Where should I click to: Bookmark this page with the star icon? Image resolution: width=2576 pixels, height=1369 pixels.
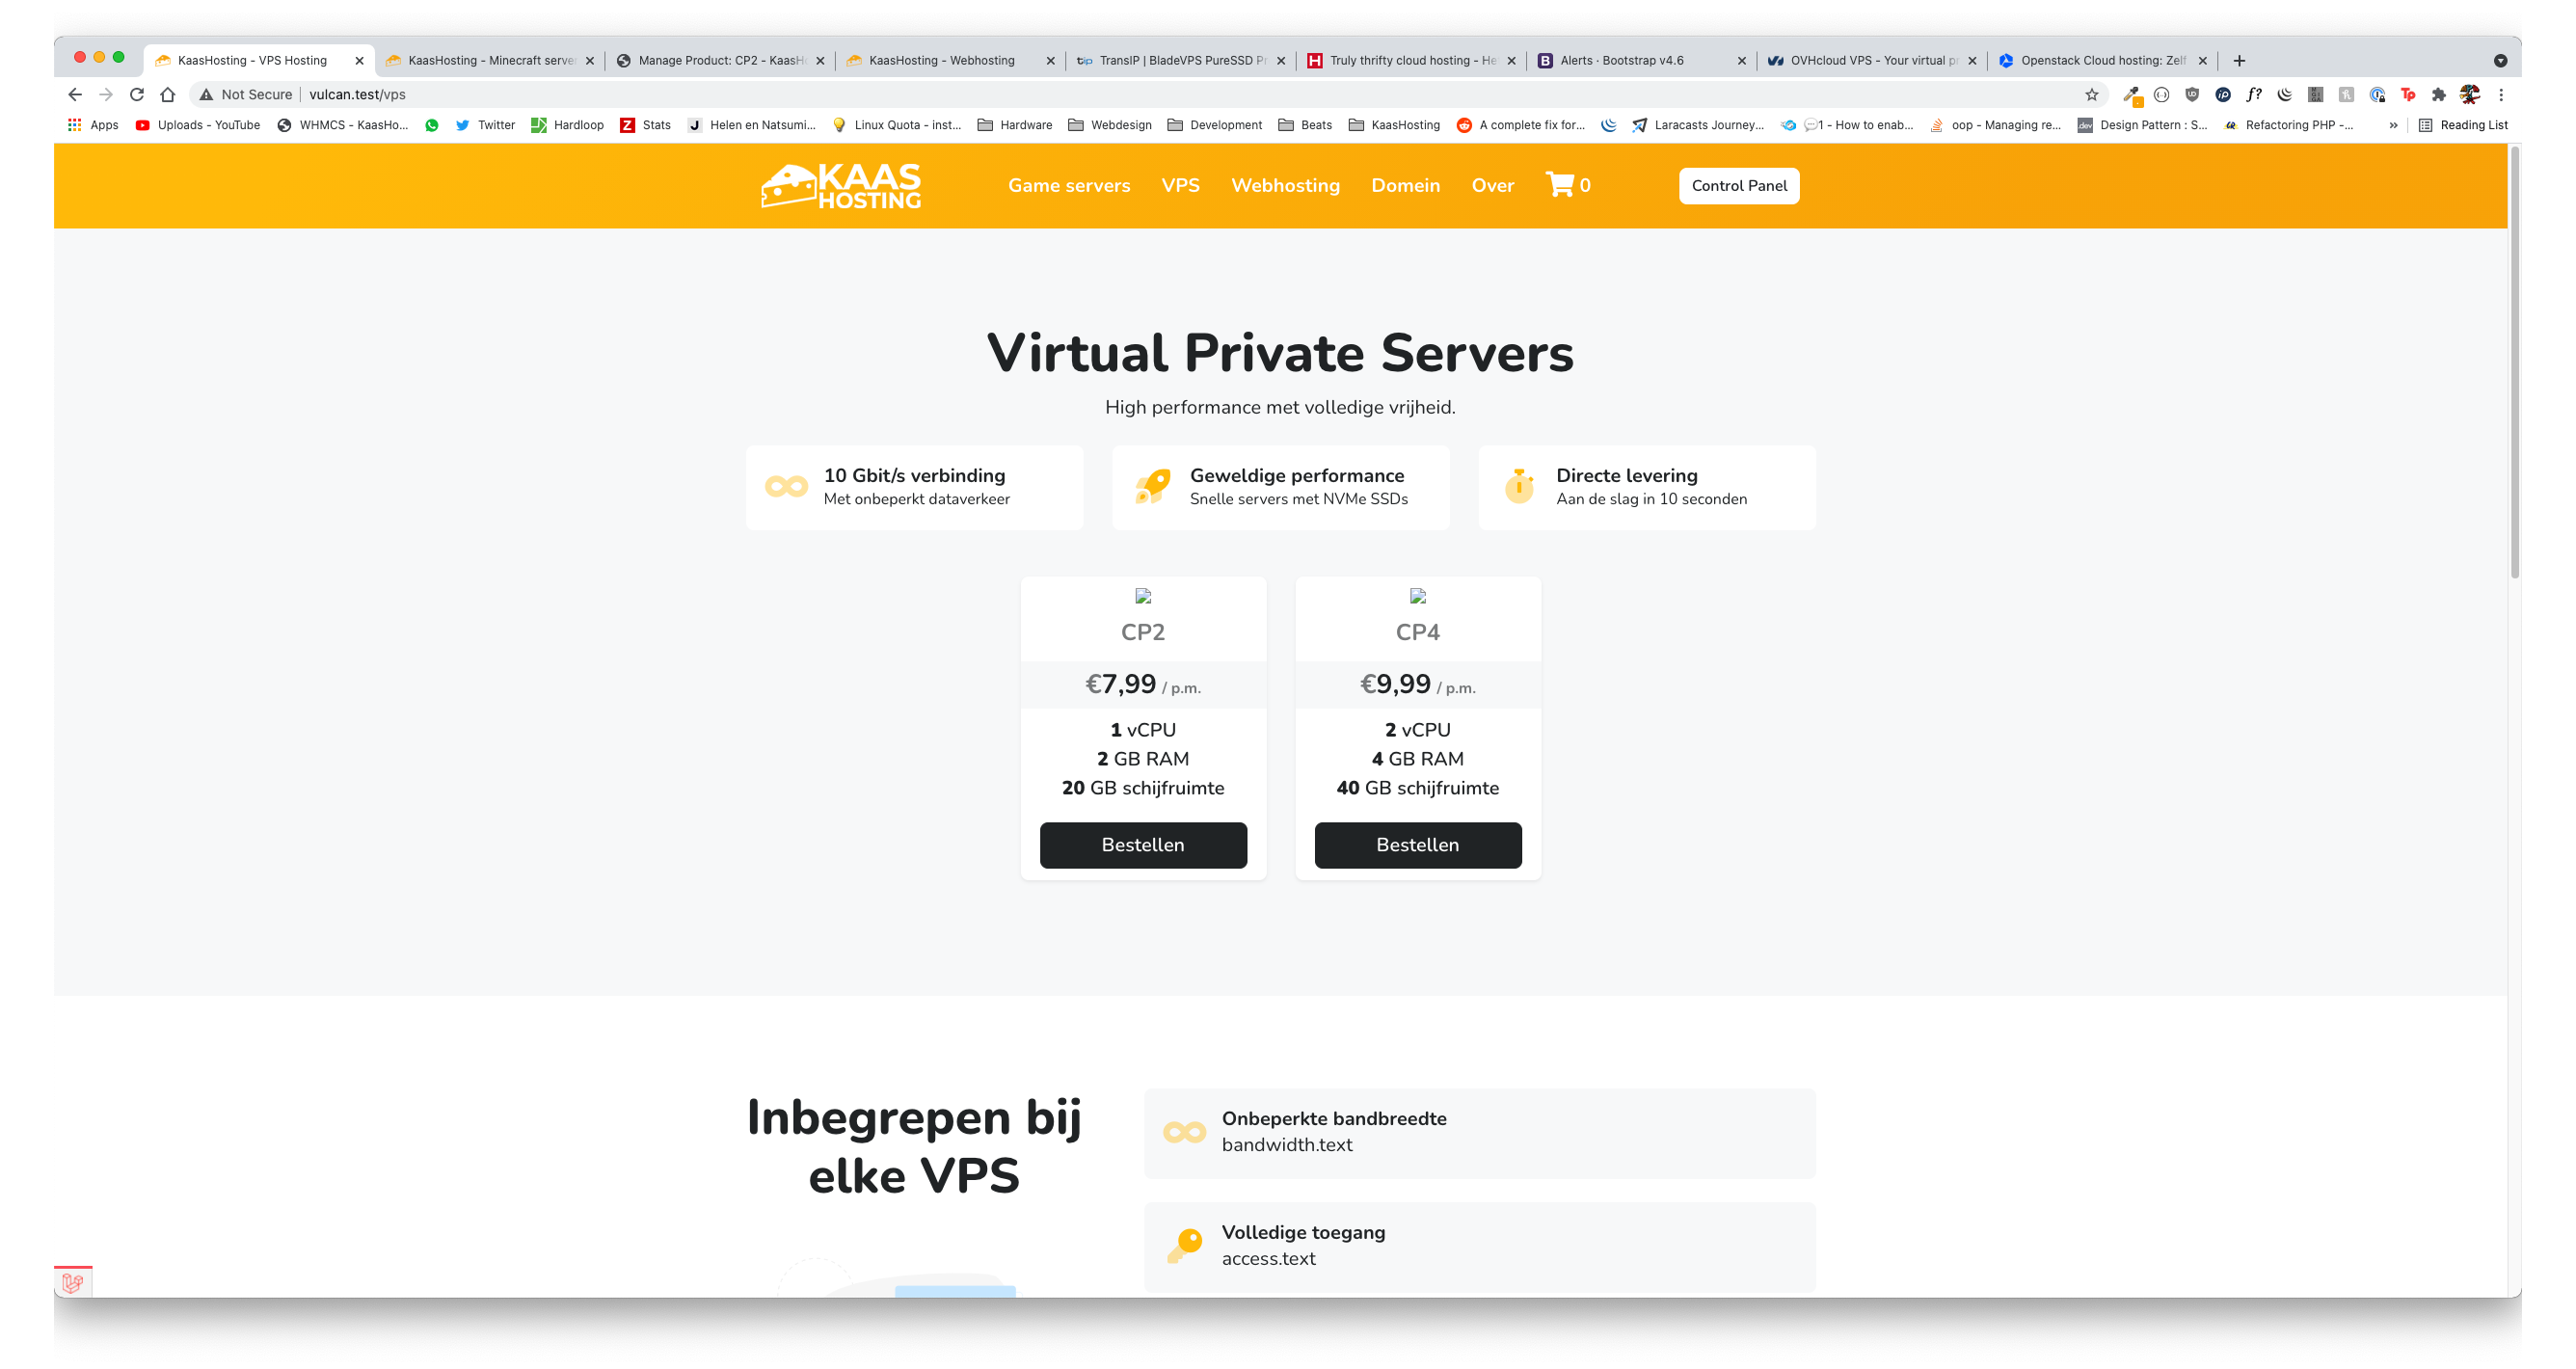click(2091, 94)
